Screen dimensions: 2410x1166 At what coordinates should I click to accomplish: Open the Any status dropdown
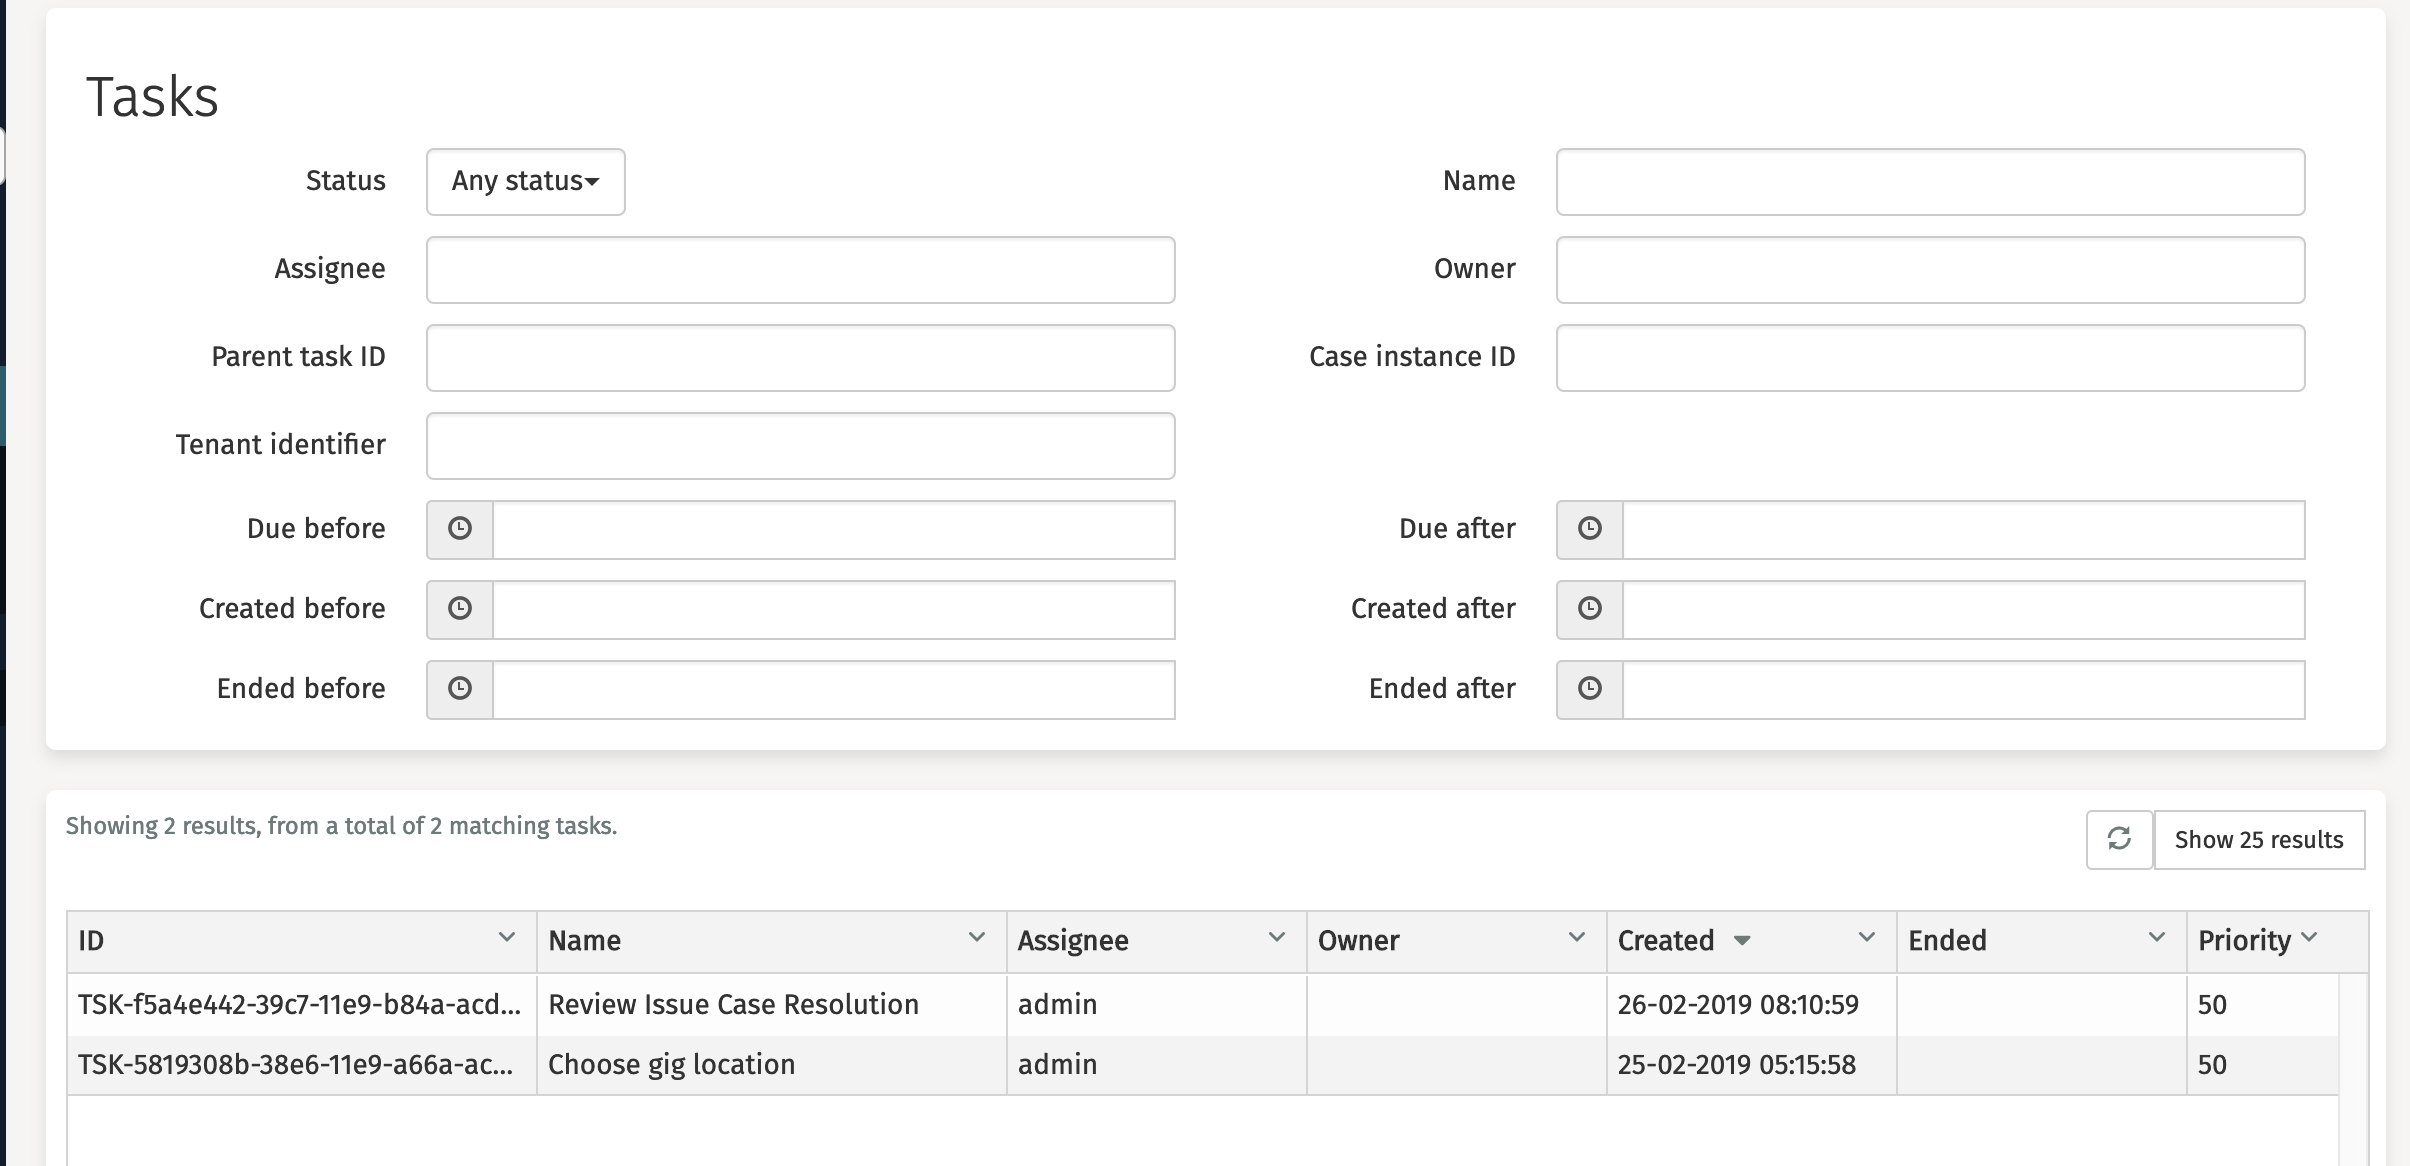pos(525,181)
